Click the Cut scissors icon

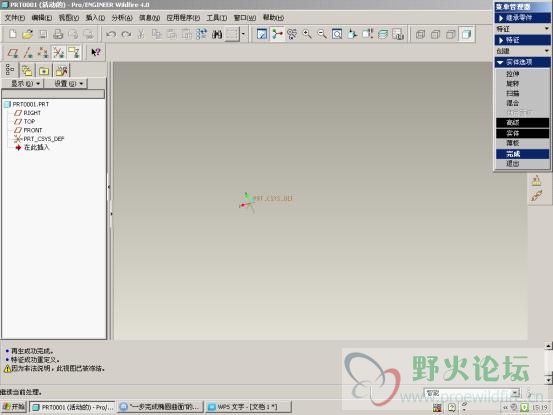(x=141, y=34)
